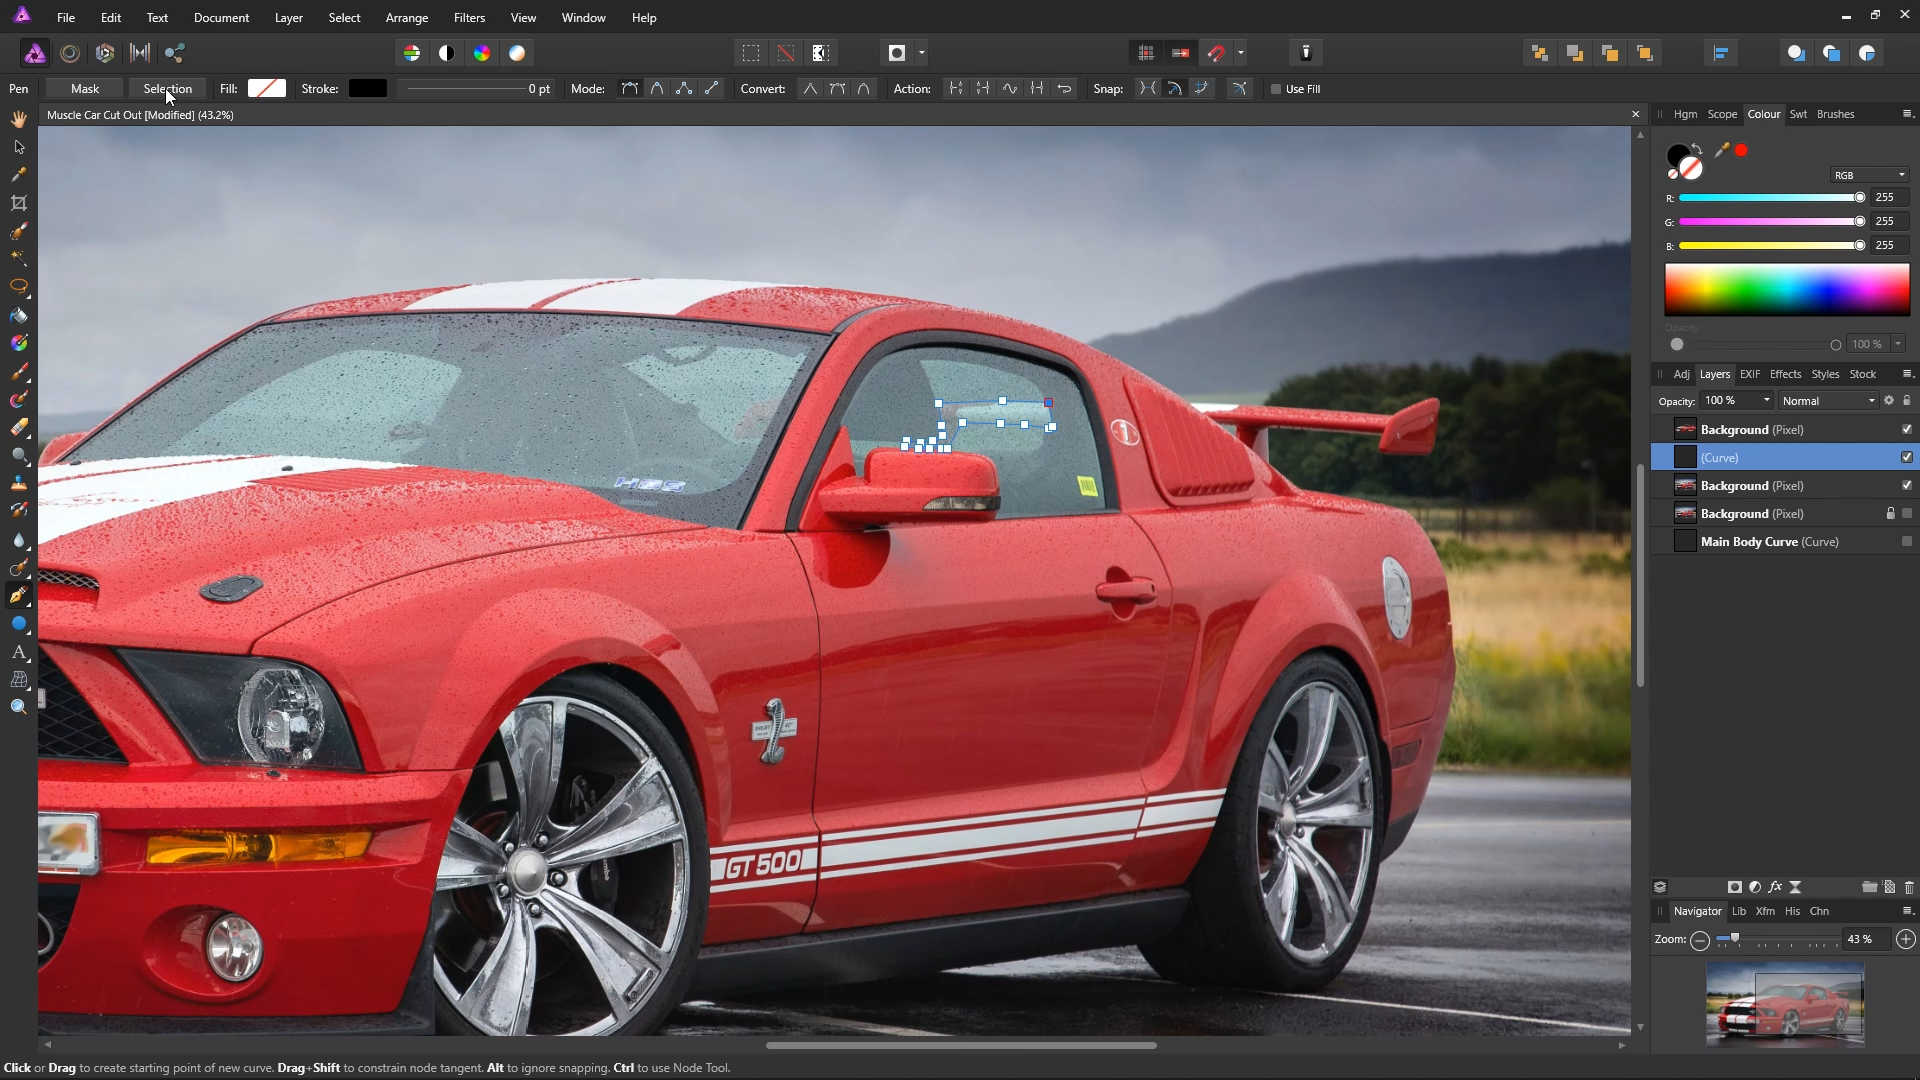Click the black Stroke colour swatch
This screenshot has height=1080, width=1920.
[x=367, y=89]
